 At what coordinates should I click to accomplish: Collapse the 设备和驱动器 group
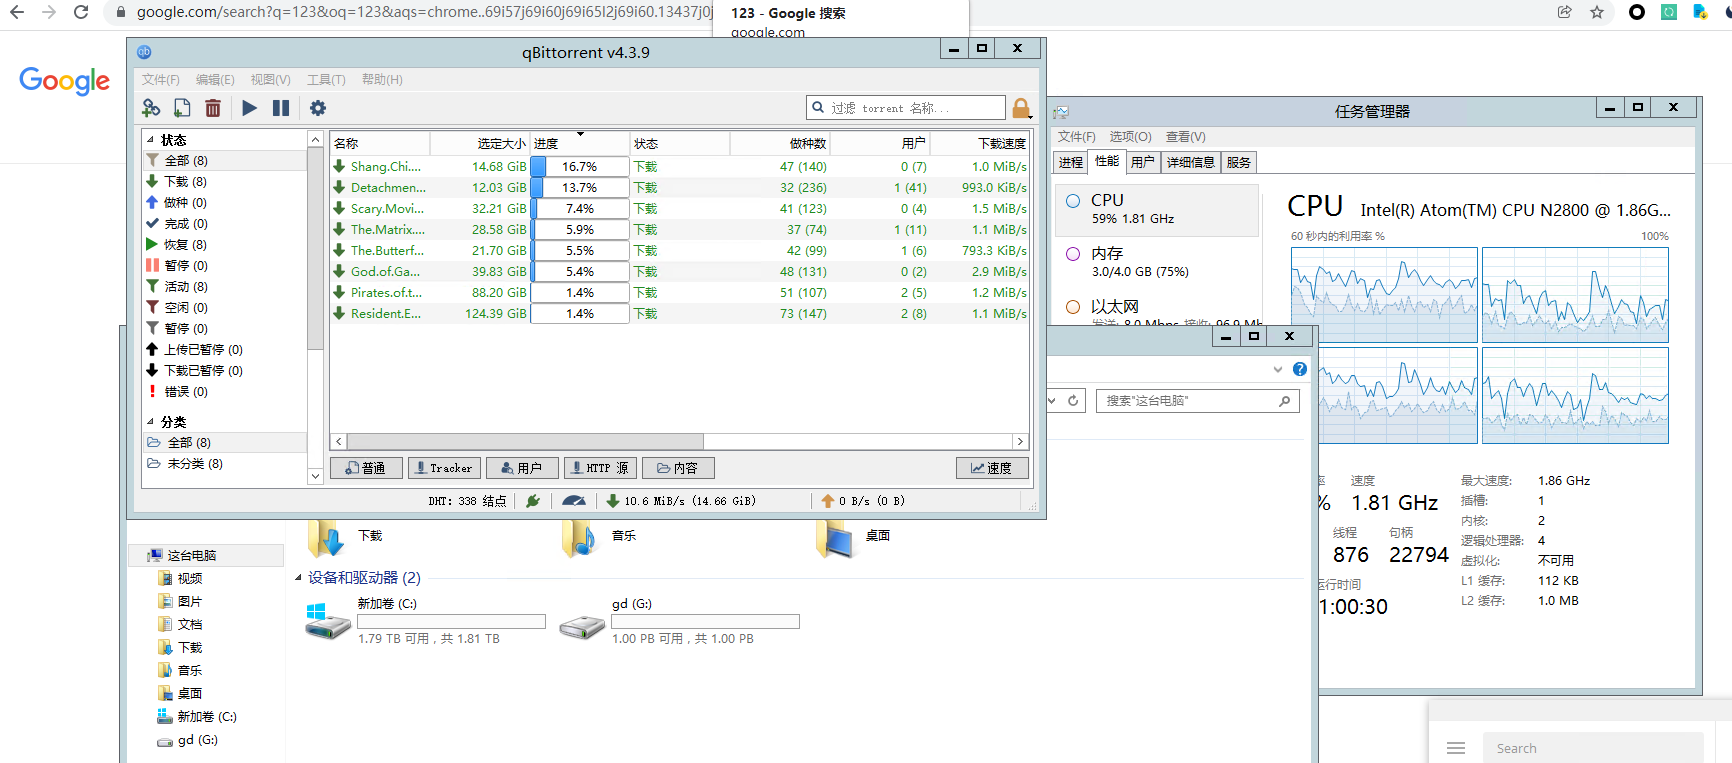(x=298, y=578)
